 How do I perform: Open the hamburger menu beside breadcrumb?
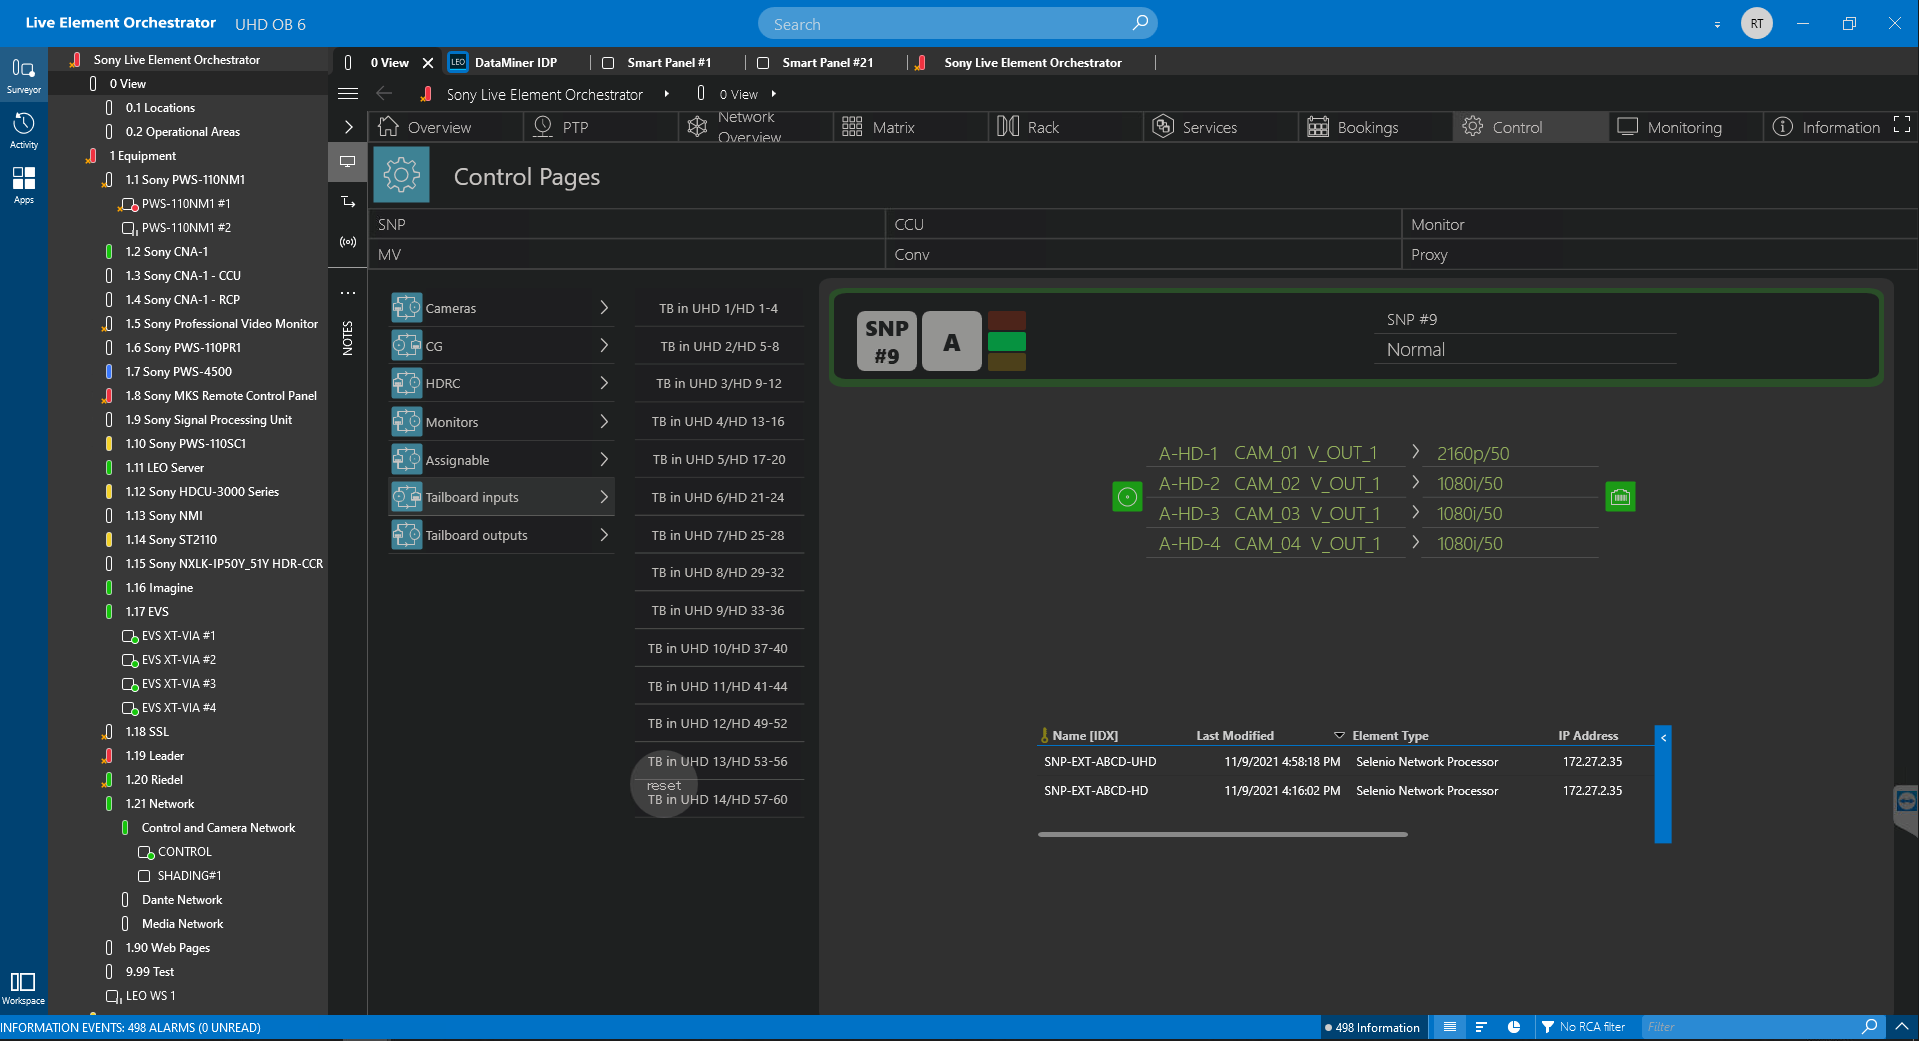tap(348, 94)
